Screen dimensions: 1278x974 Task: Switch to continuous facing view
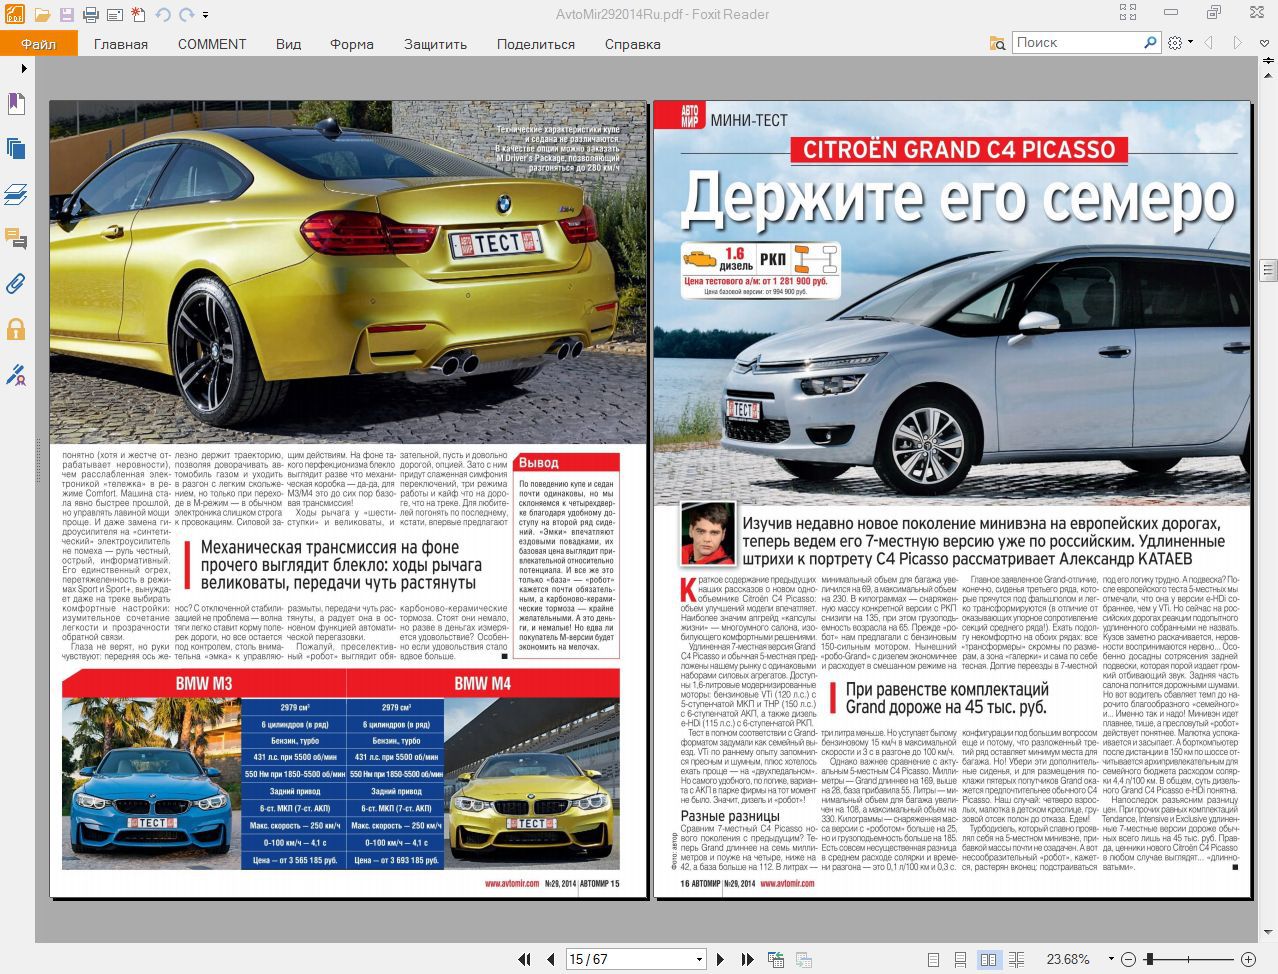click(x=1016, y=959)
